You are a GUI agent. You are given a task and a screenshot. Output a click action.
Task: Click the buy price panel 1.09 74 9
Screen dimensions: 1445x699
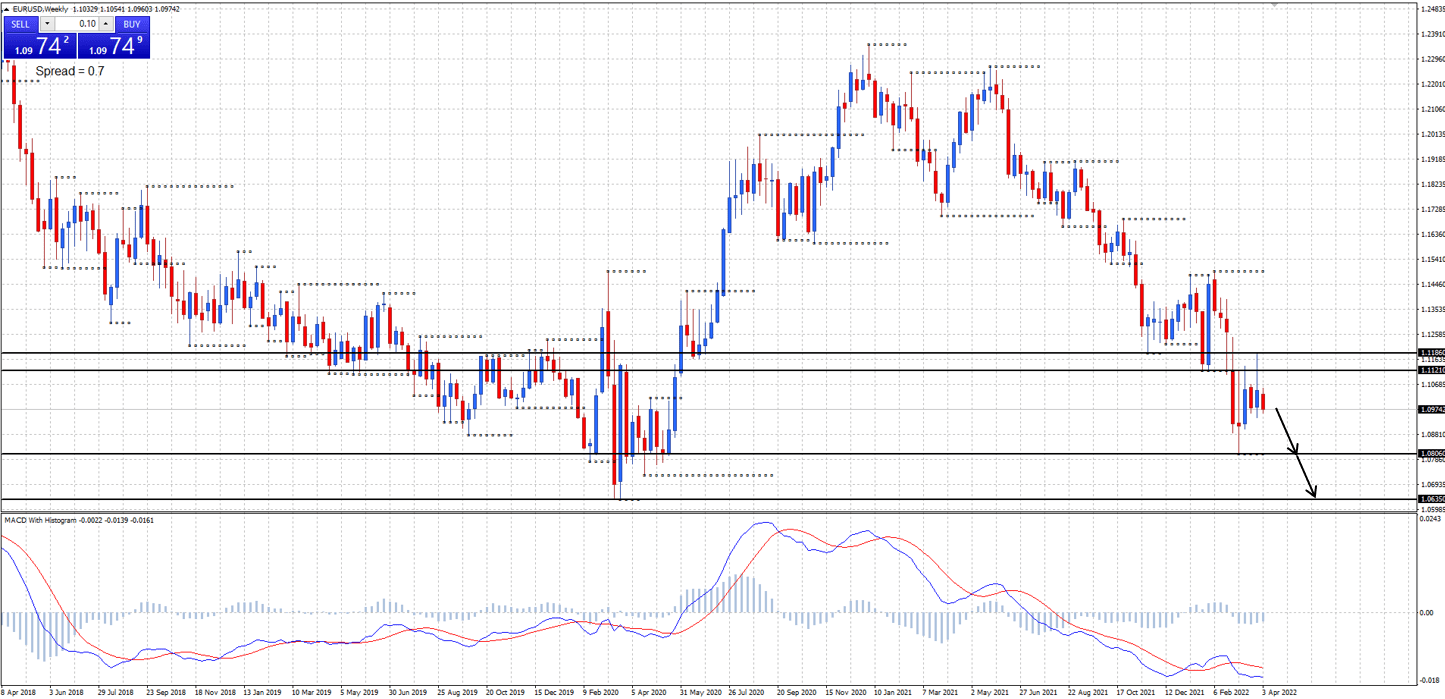tap(113, 46)
